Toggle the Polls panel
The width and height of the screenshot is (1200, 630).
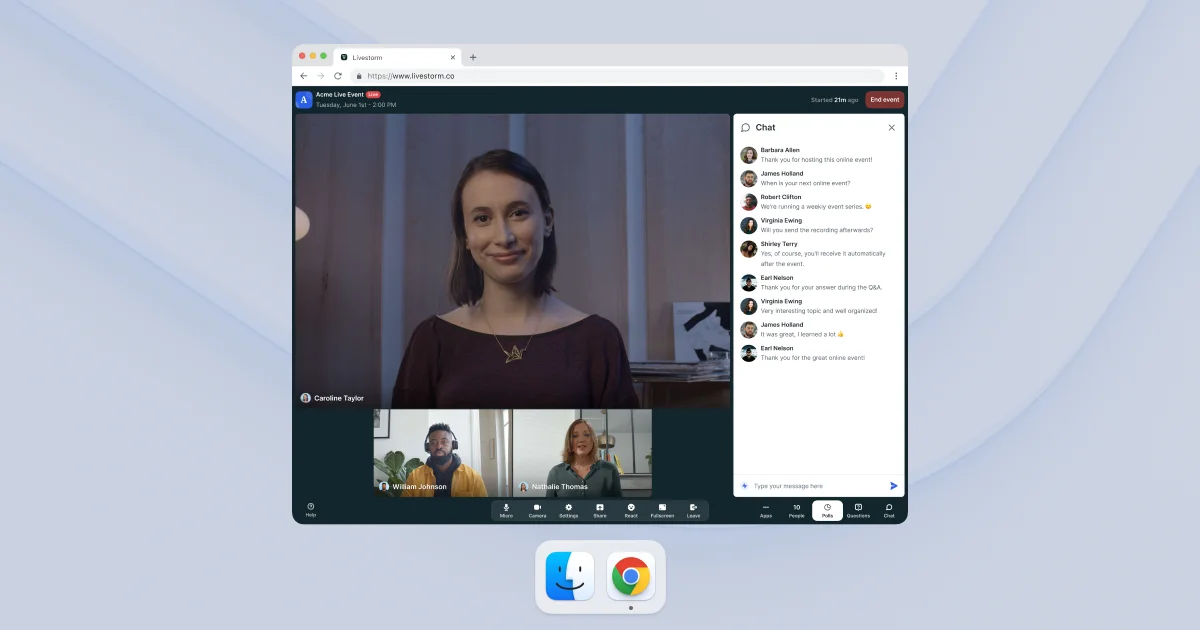point(827,510)
